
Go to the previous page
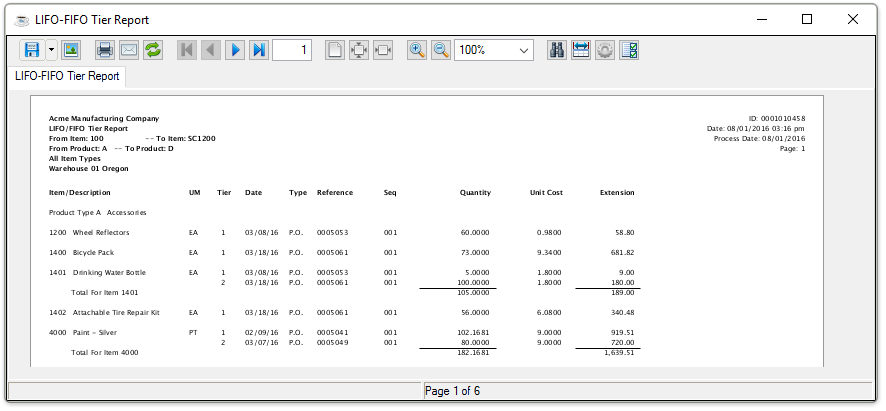click(x=211, y=50)
